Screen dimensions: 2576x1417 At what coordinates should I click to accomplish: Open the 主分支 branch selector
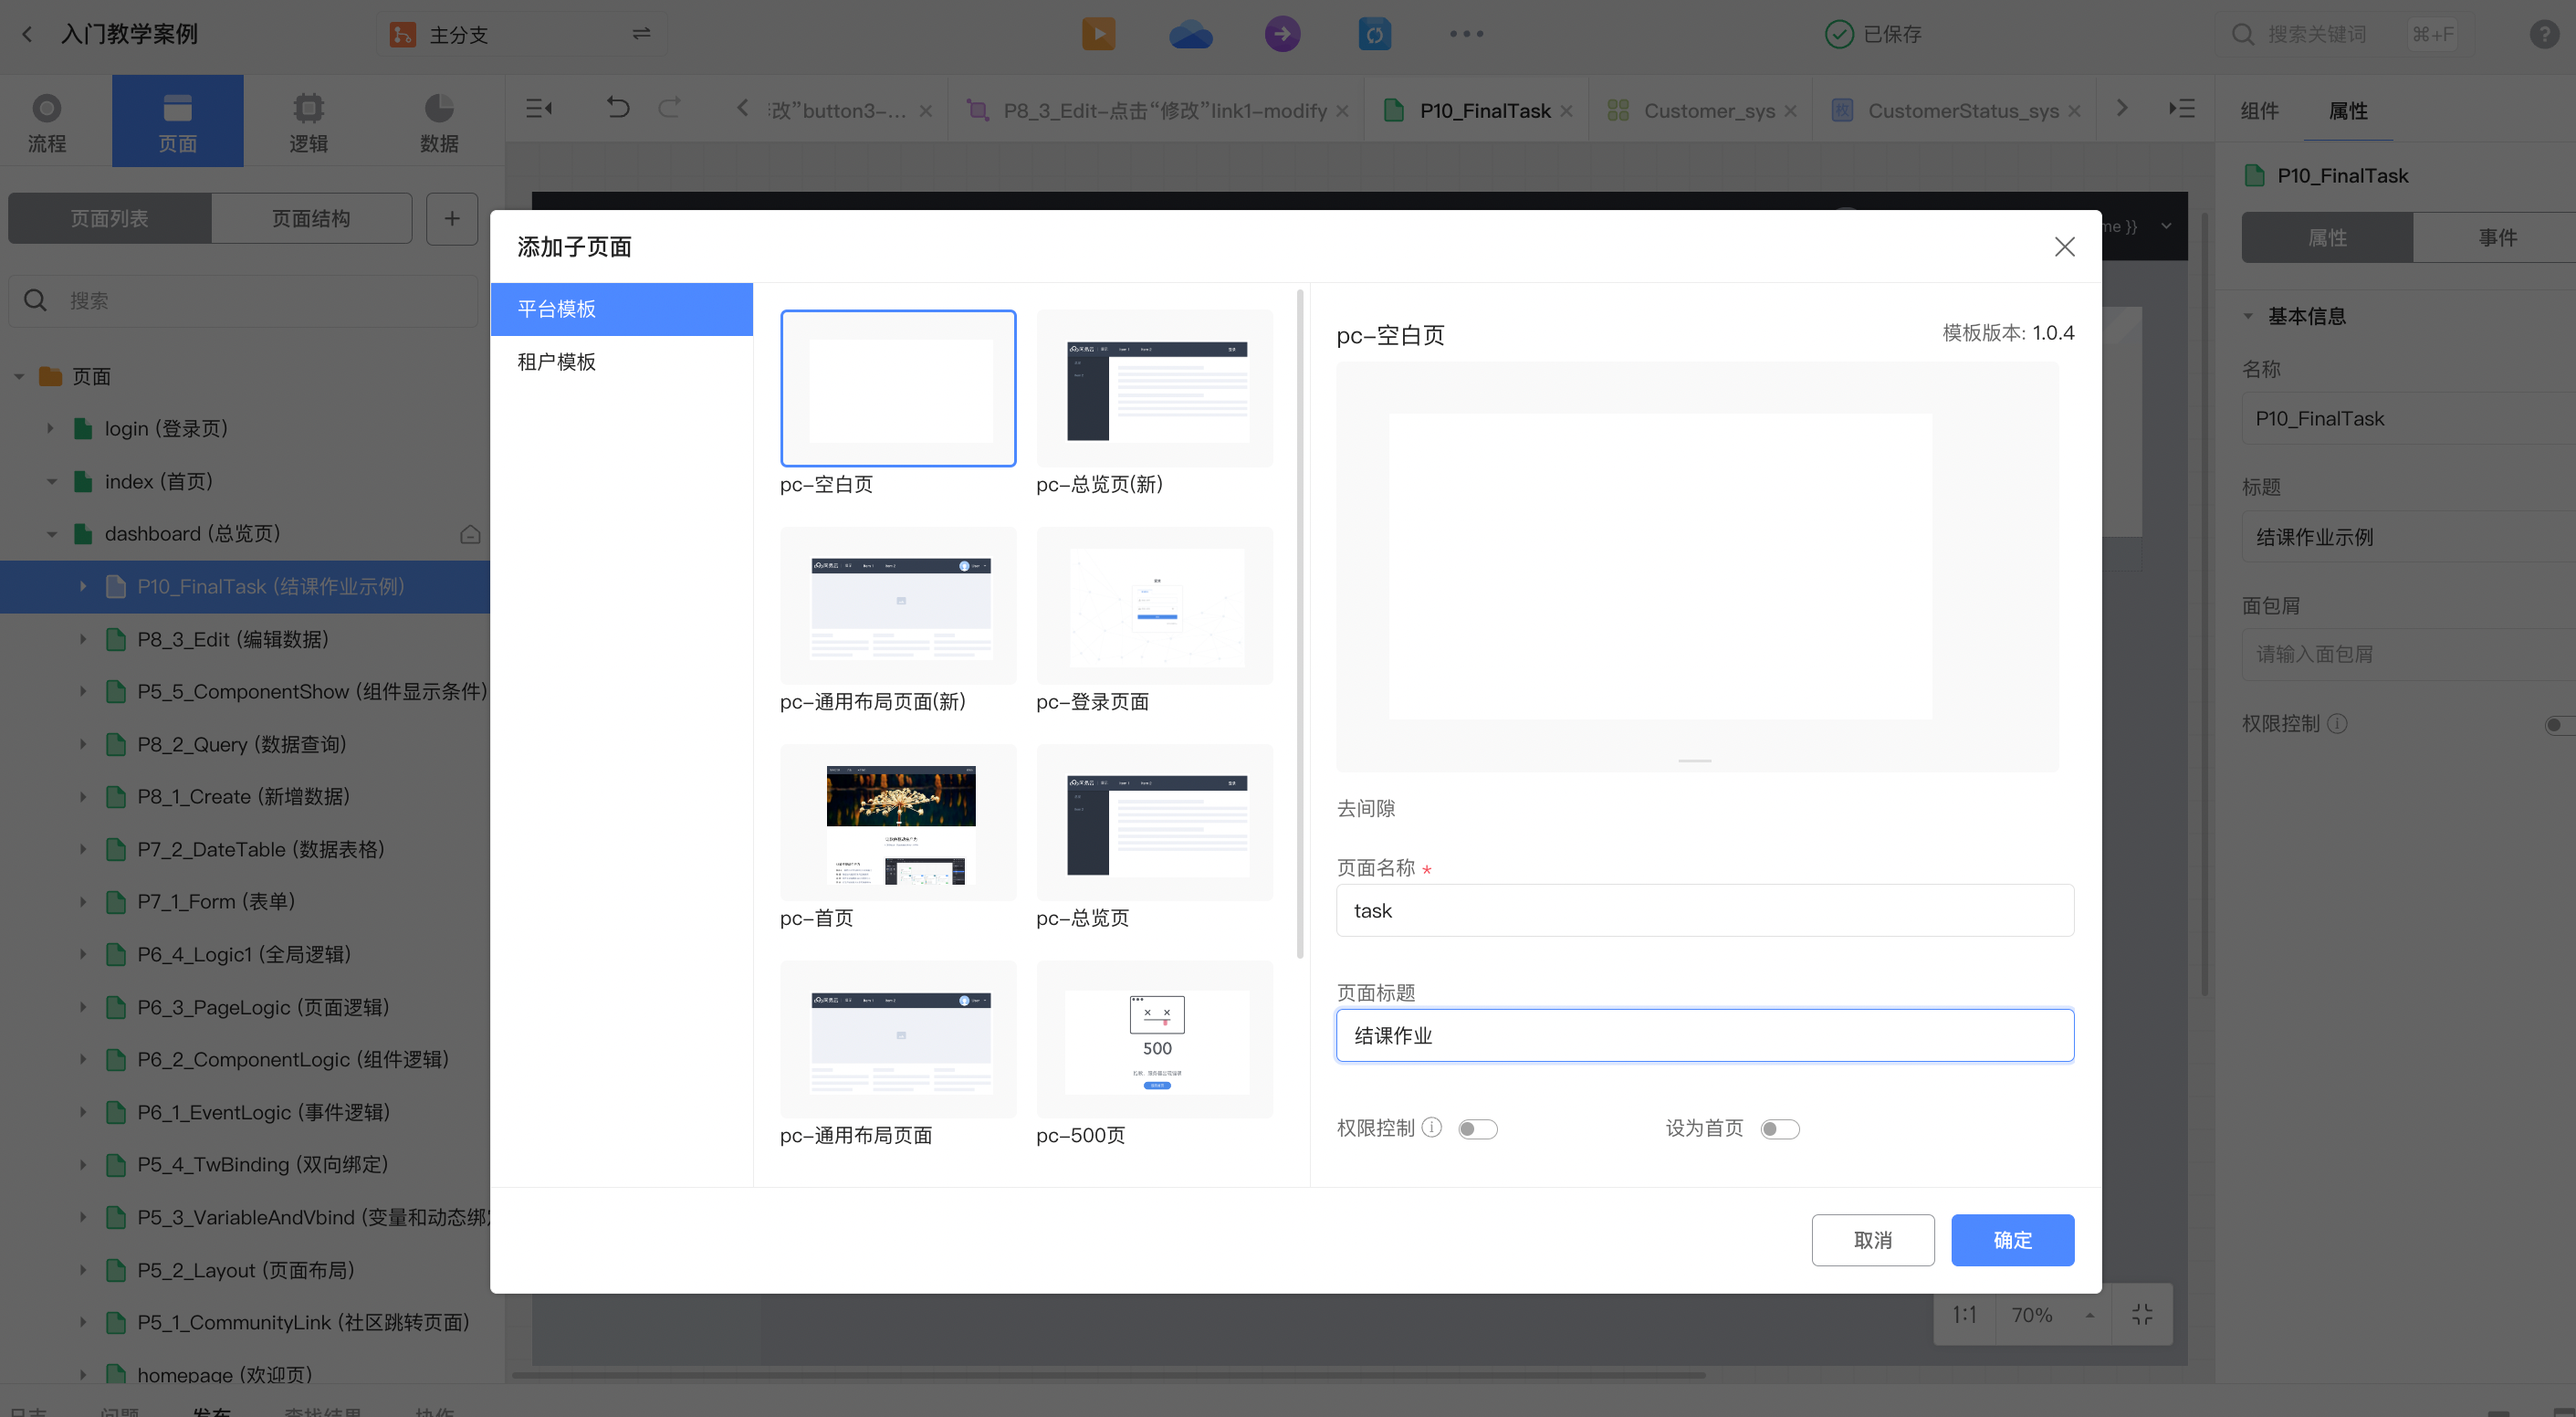pos(522,34)
